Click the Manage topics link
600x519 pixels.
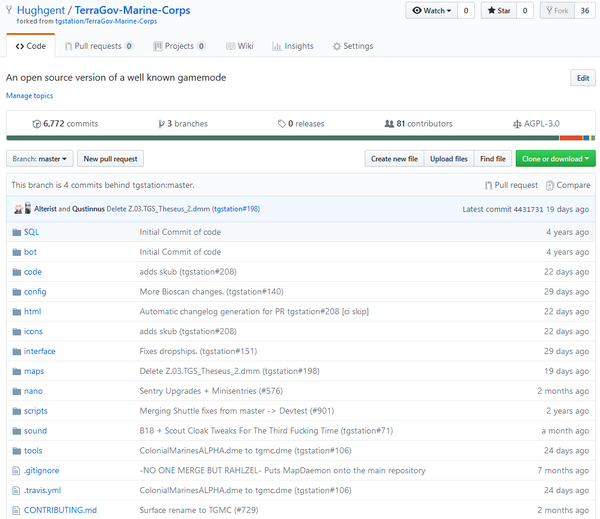pos(29,96)
